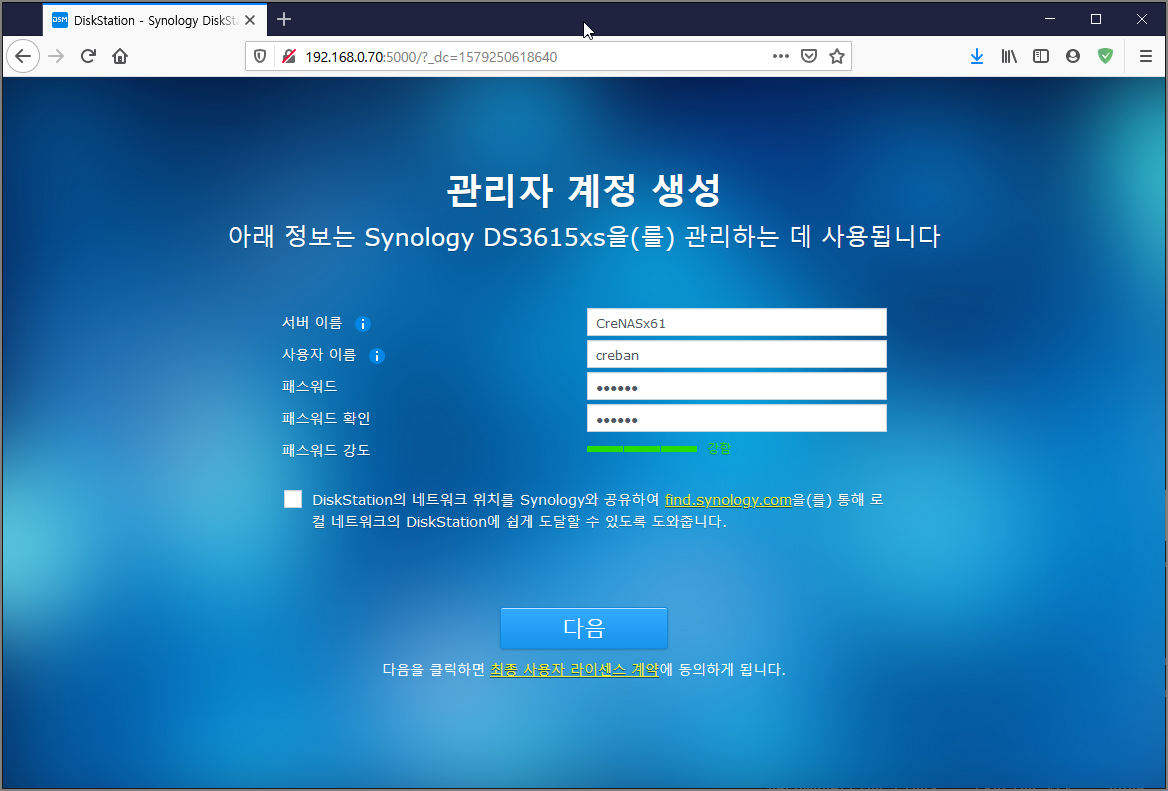Select the DiskStation - Synology tab
The height and width of the screenshot is (791, 1168).
[x=155, y=20]
